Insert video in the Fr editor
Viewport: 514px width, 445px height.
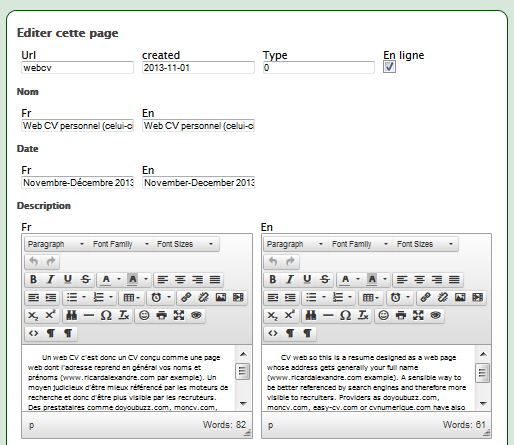click(238, 297)
